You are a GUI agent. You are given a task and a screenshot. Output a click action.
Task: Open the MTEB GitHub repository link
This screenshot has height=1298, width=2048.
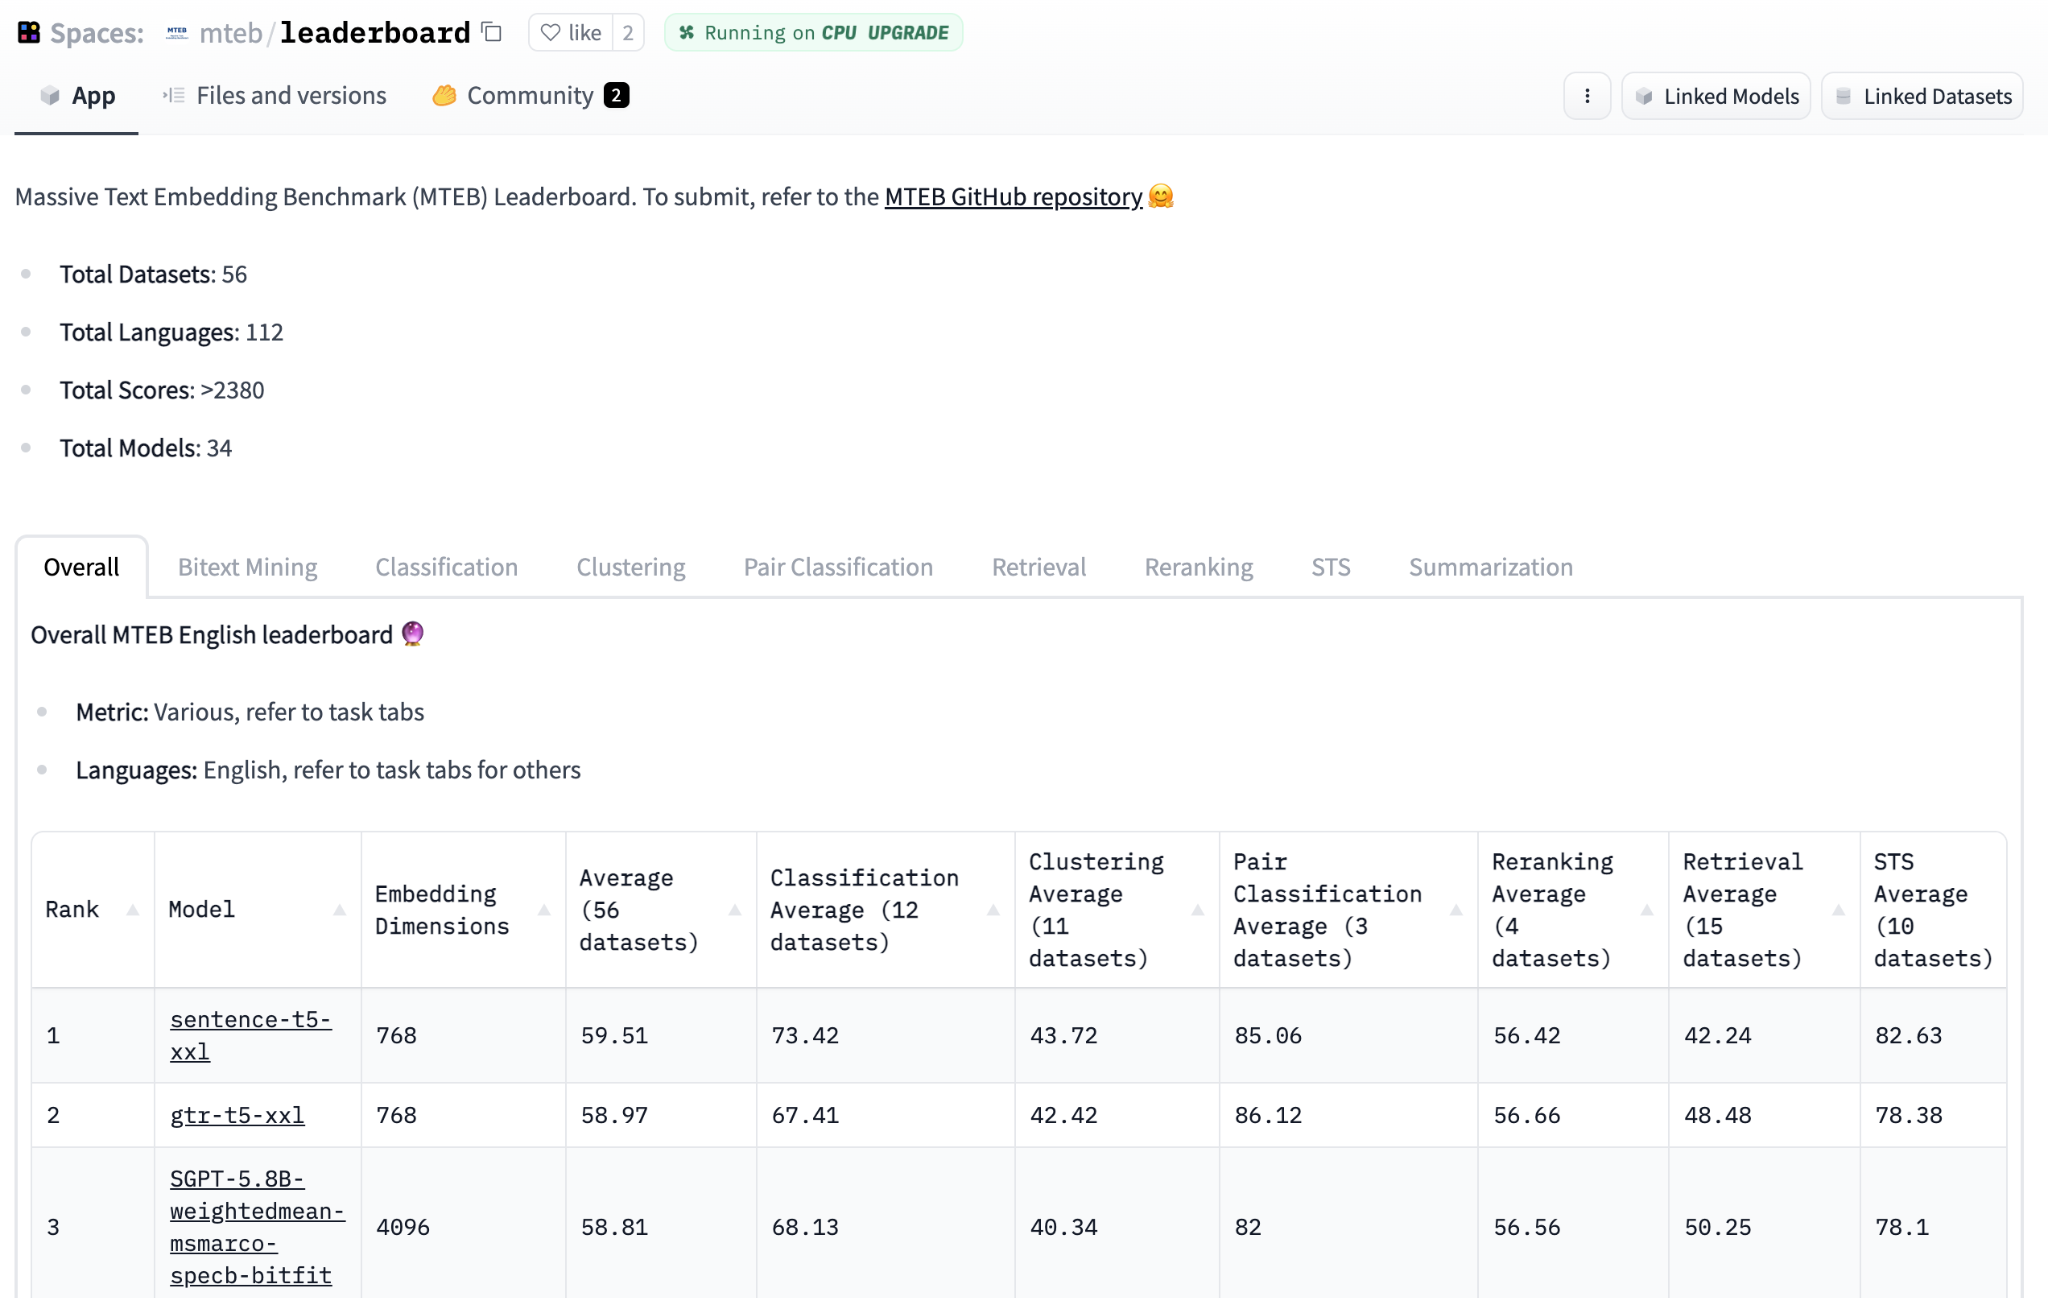(1013, 197)
